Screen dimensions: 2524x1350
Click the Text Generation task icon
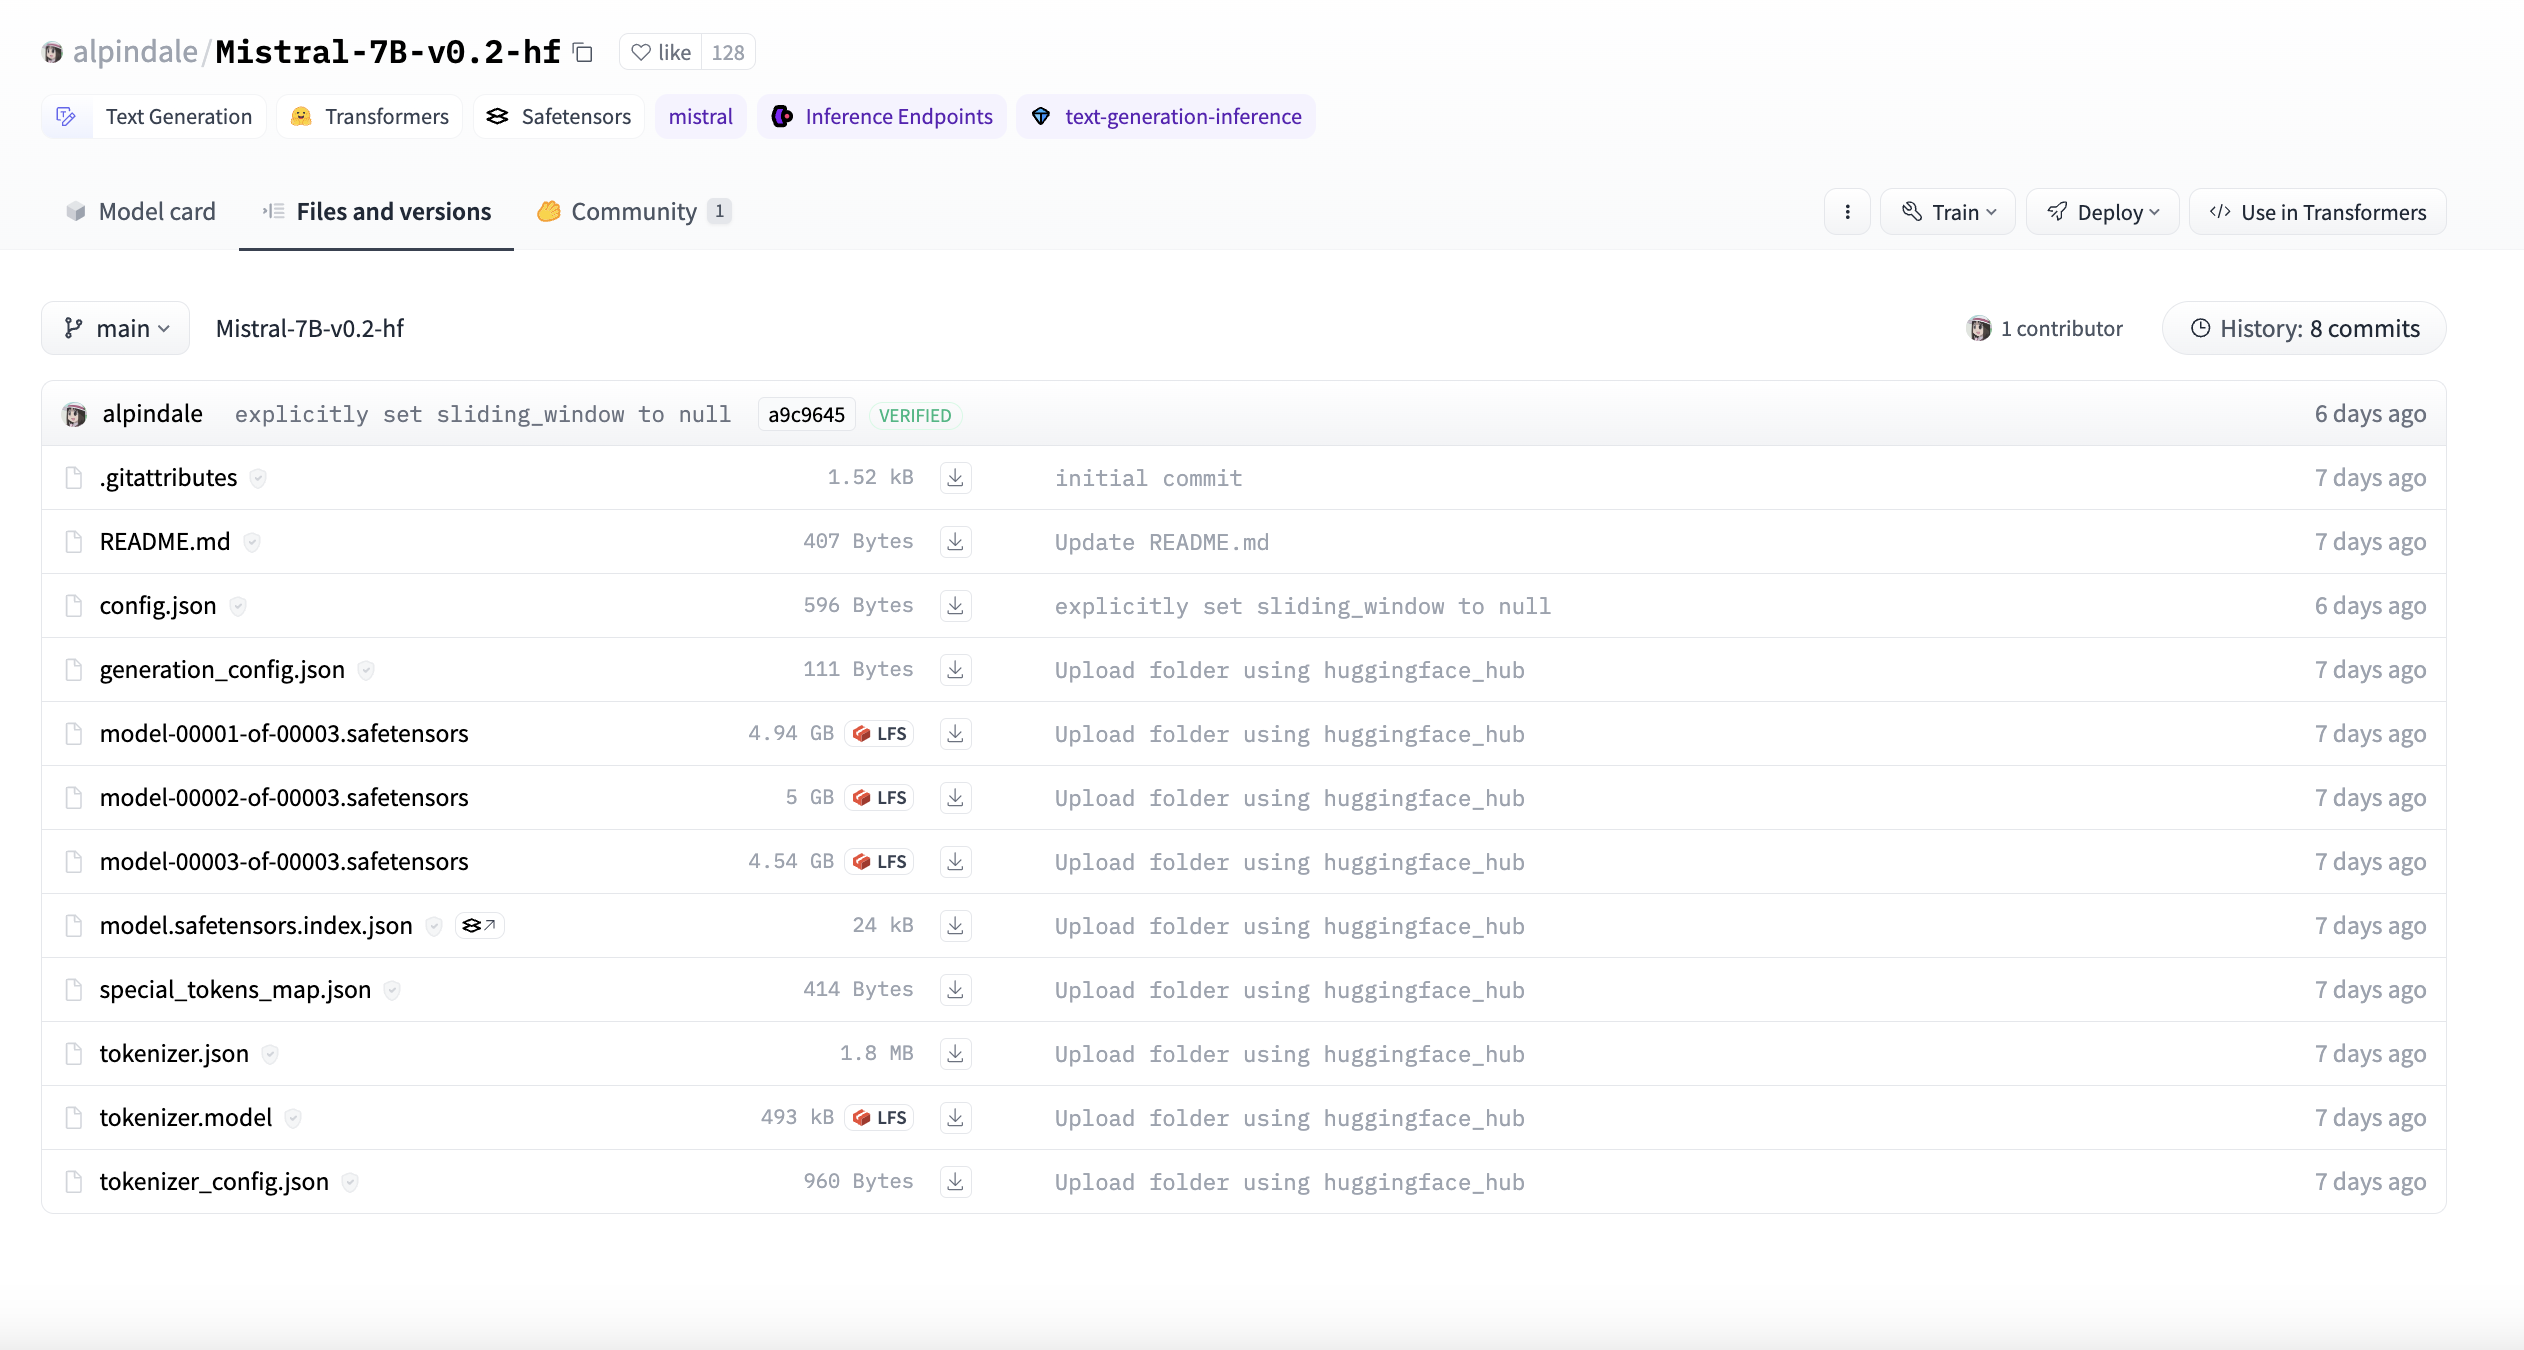pyautogui.click(x=67, y=116)
